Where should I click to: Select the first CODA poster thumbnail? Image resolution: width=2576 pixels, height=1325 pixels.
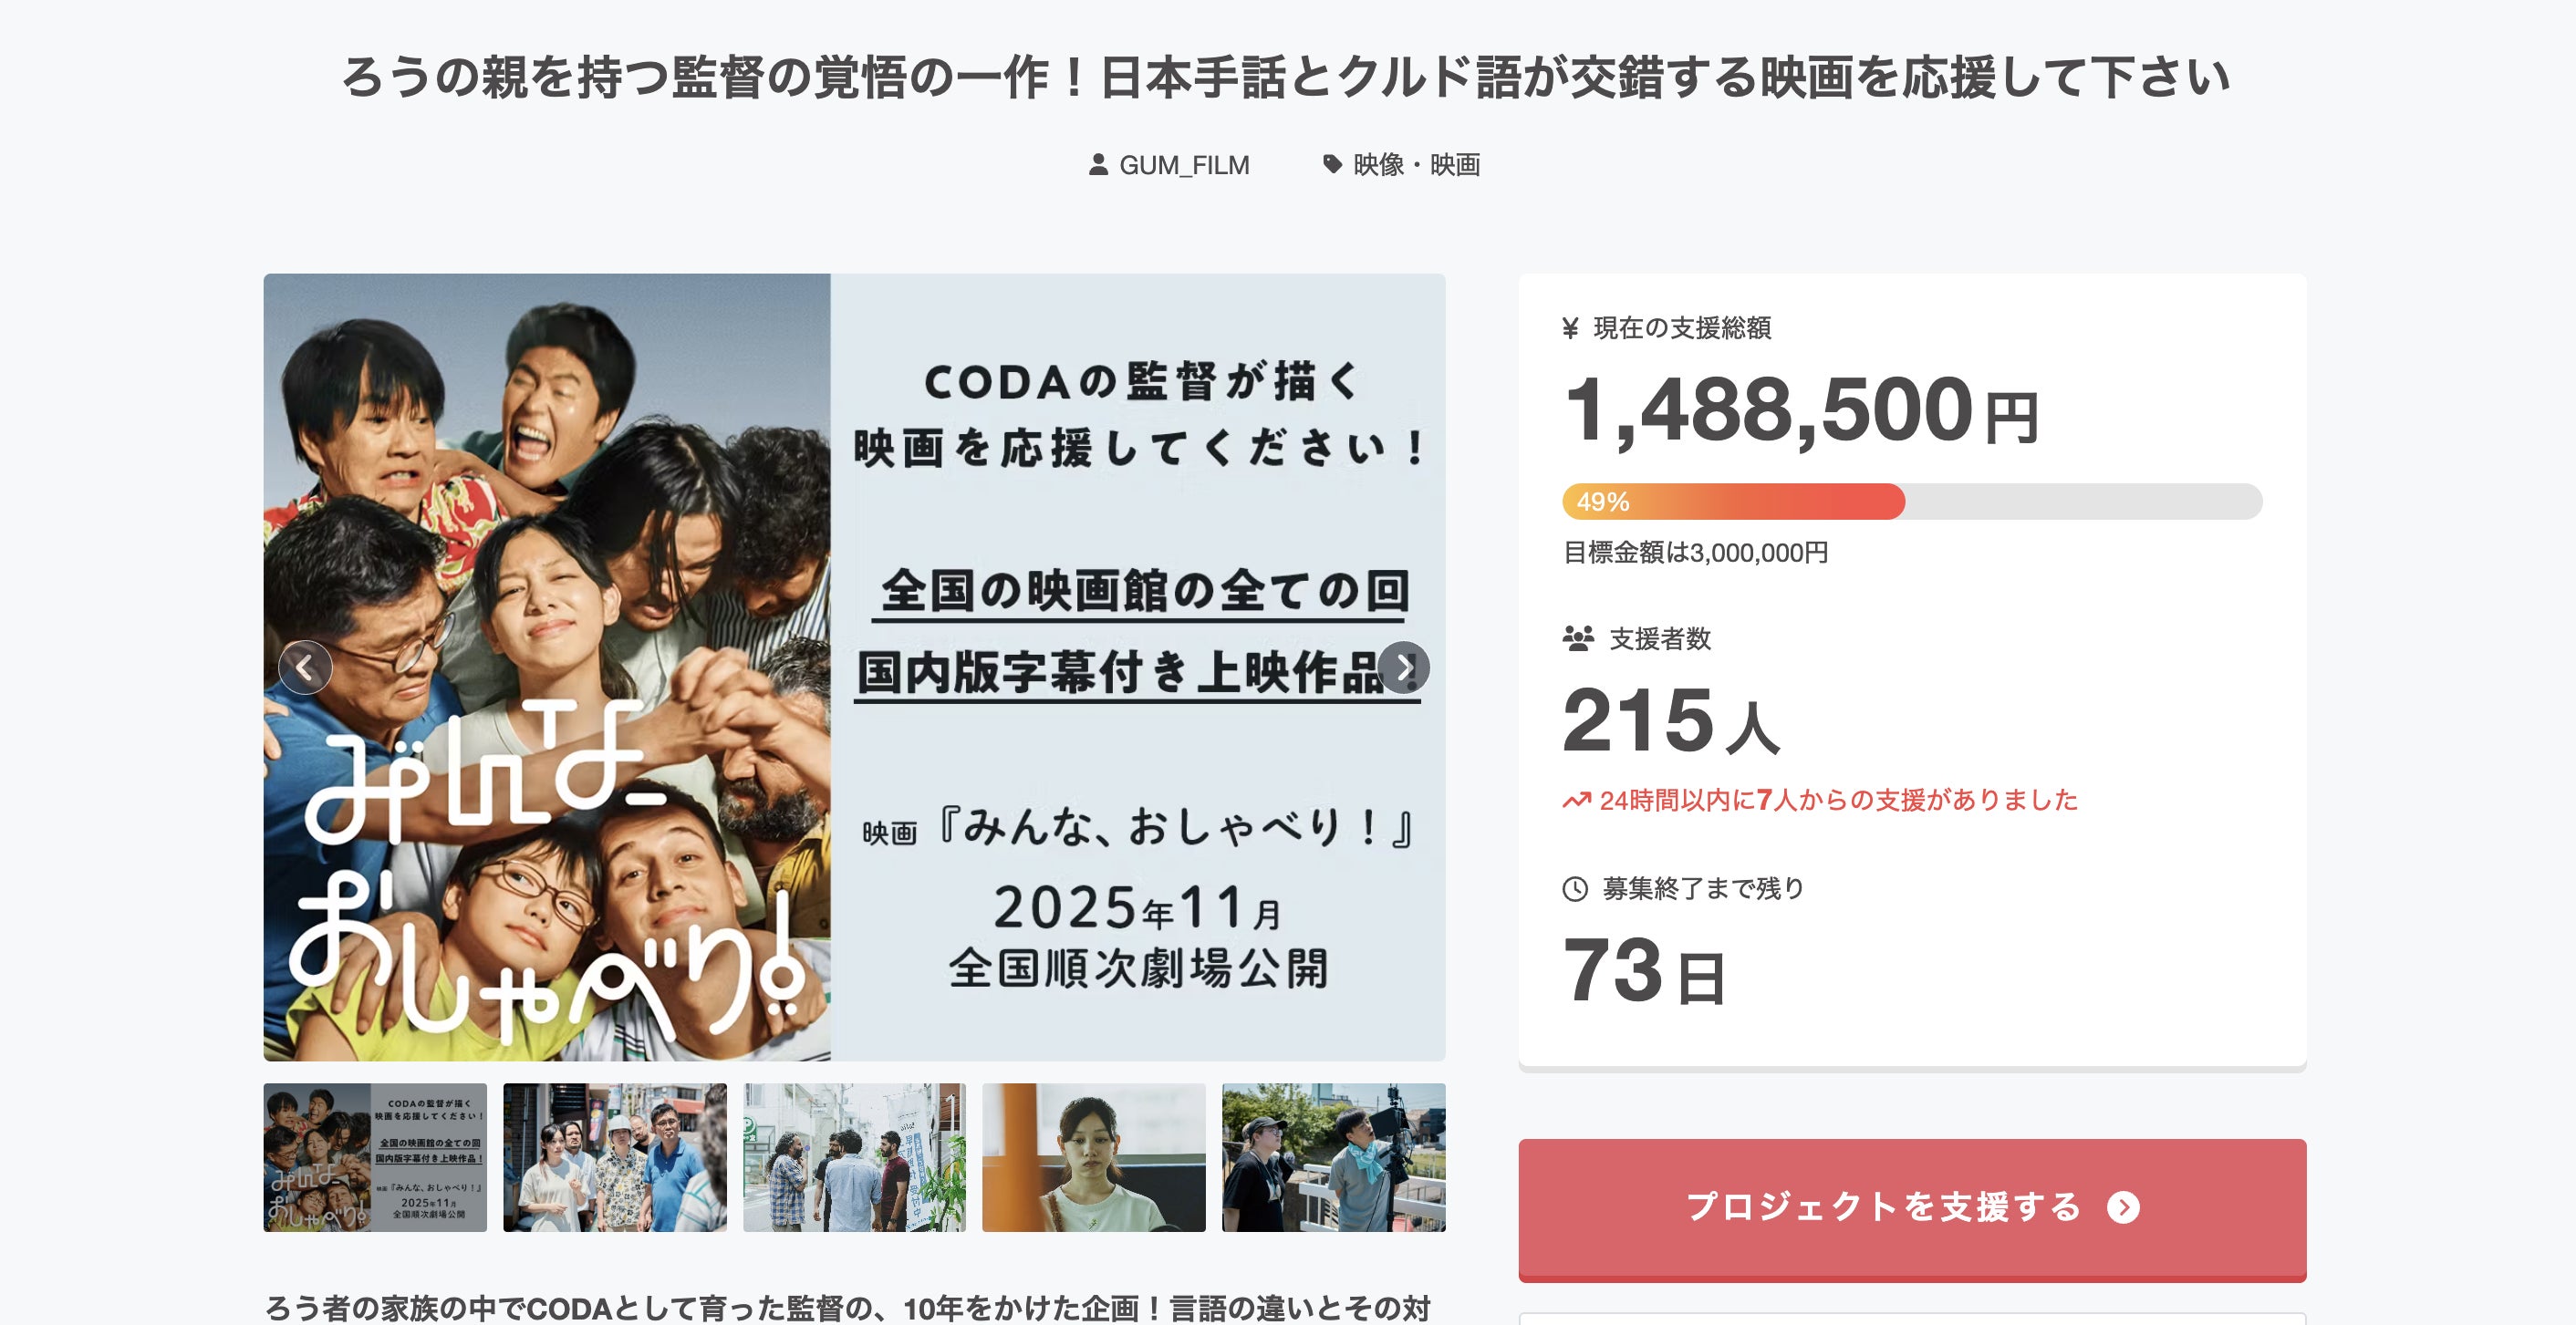[x=375, y=1157]
